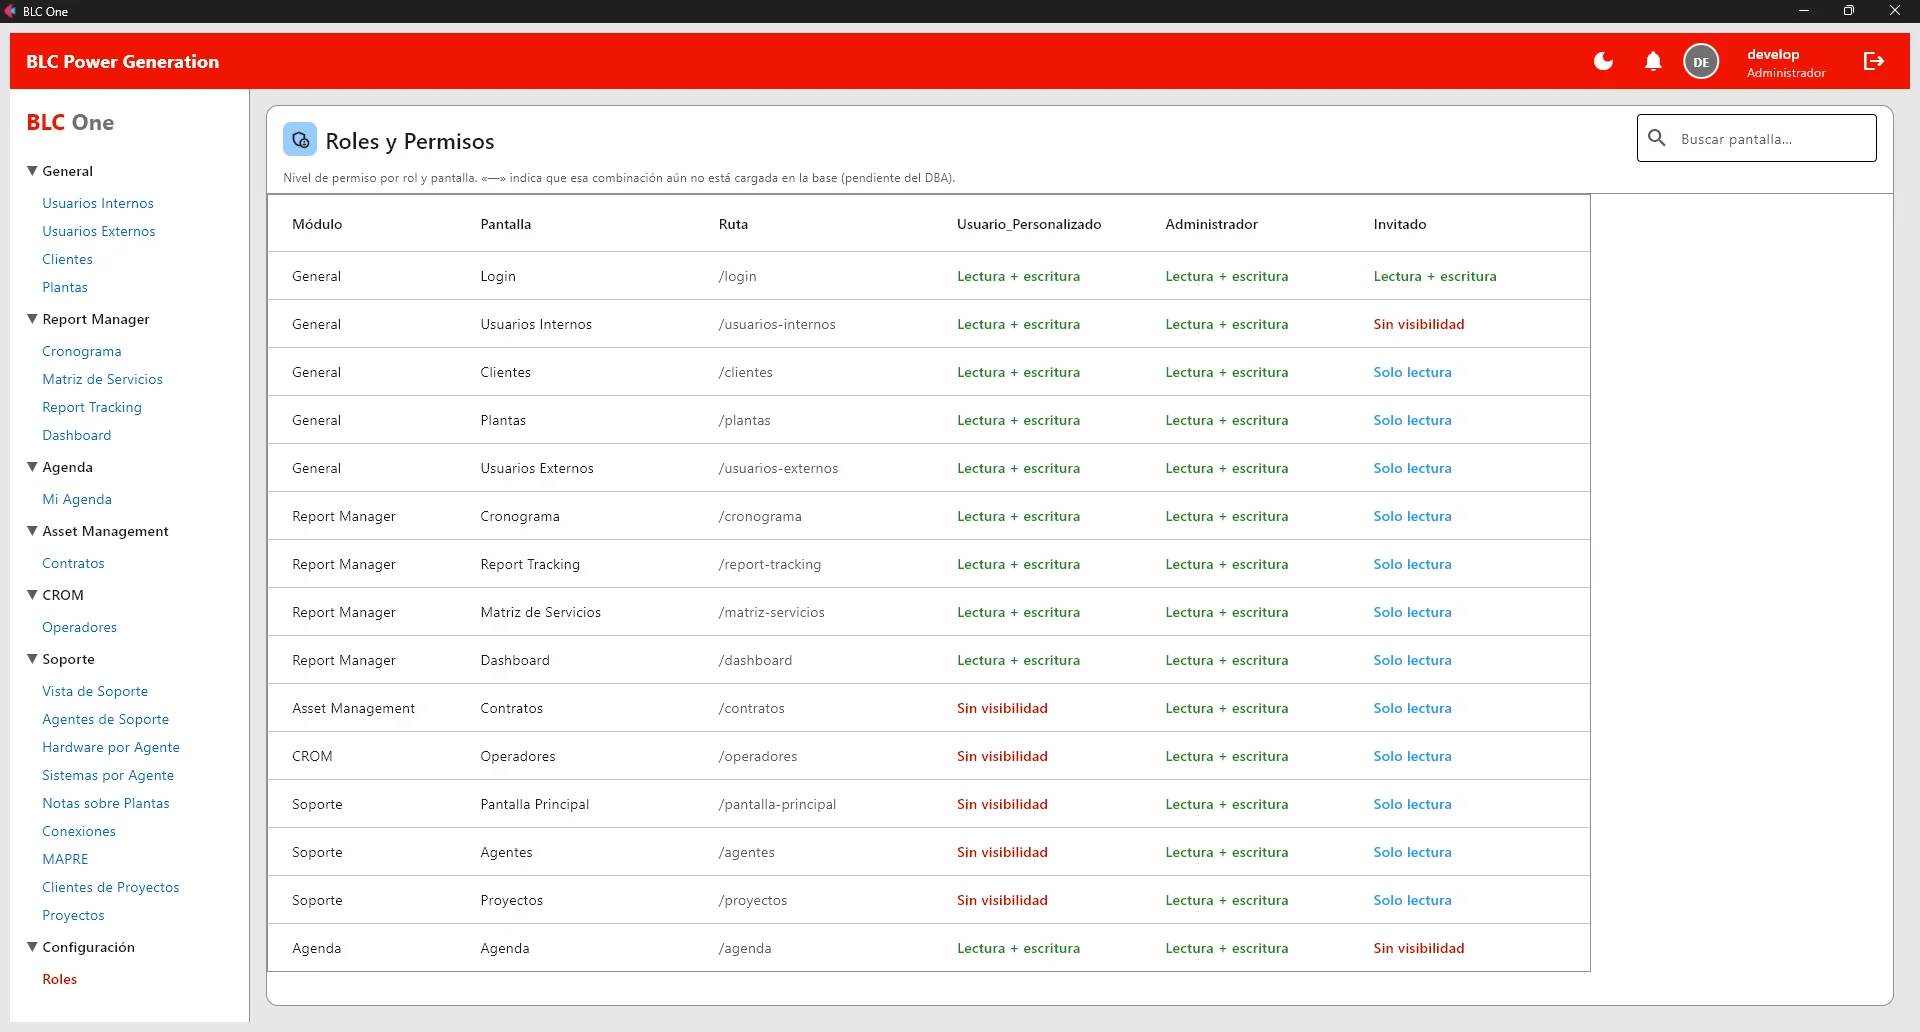This screenshot has width=1920, height=1032.
Task: Click the Roles y Permisos header icon
Action: point(300,140)
